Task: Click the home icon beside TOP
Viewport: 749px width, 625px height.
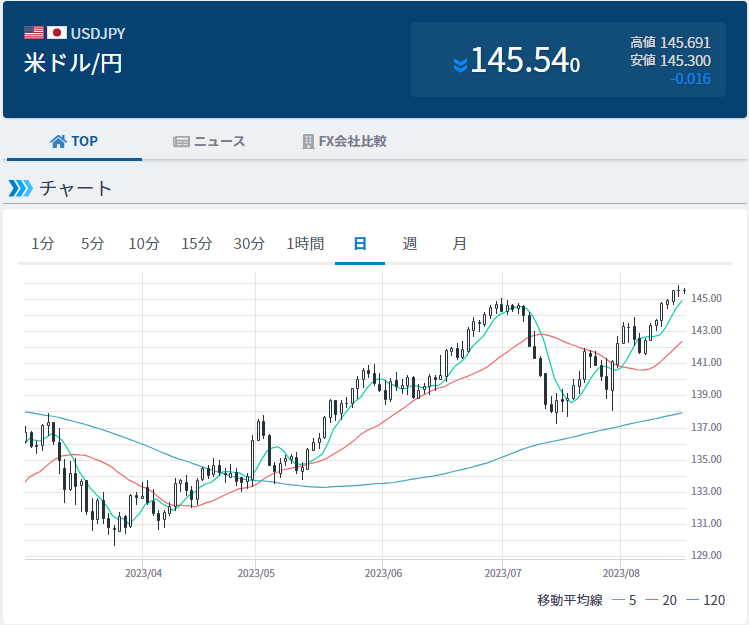Action: pos(58,141)
